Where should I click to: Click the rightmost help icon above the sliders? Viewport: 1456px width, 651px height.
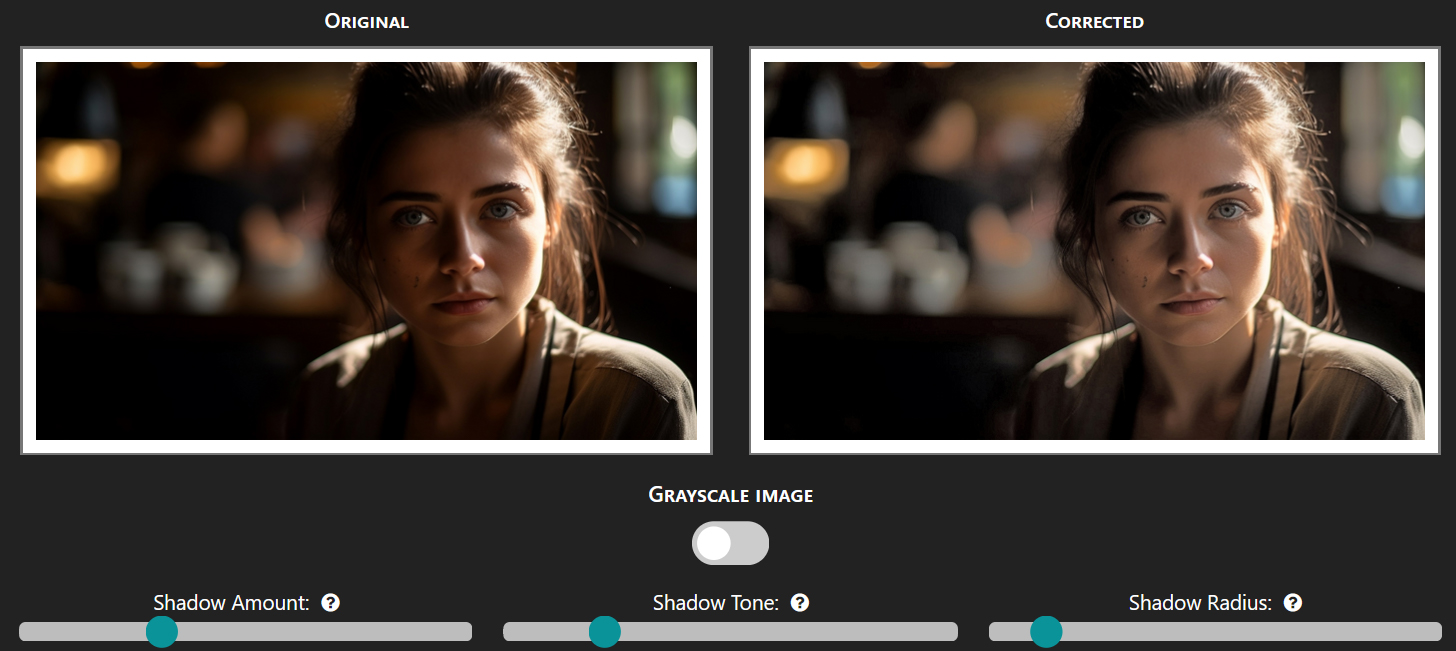[1292, 602]
